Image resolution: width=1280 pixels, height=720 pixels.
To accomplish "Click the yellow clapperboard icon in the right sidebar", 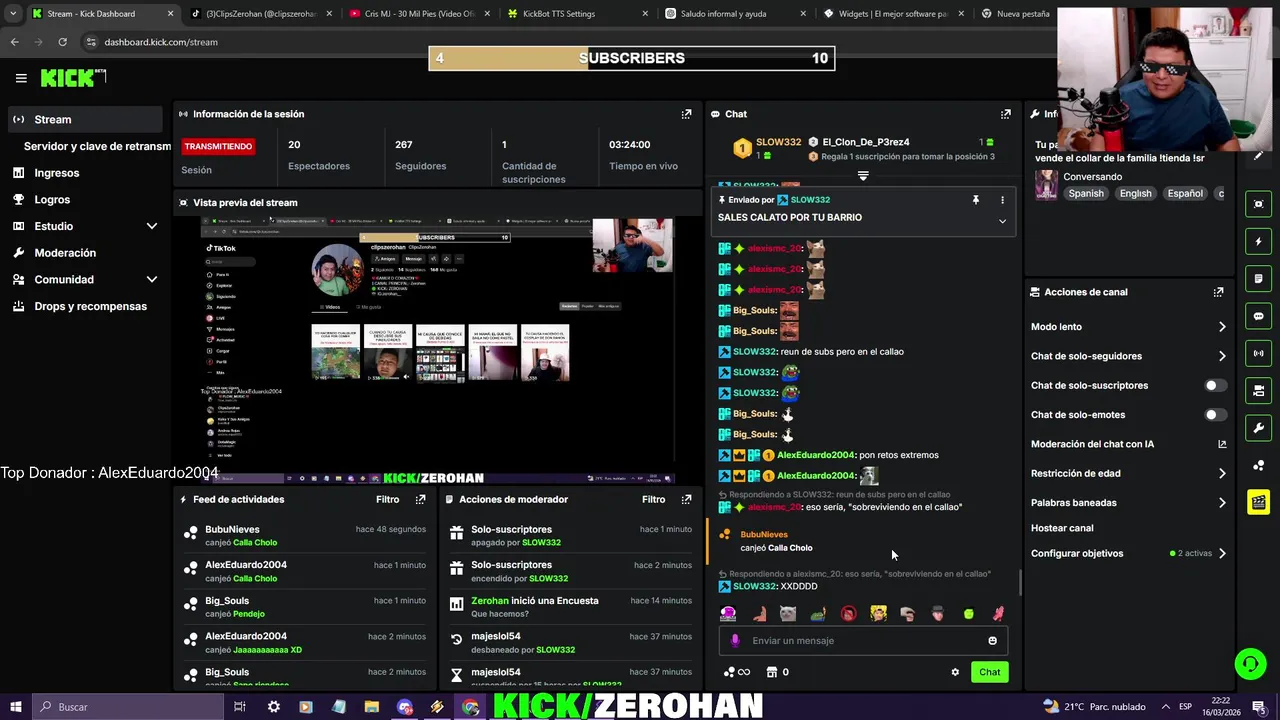I will 1258,502.
